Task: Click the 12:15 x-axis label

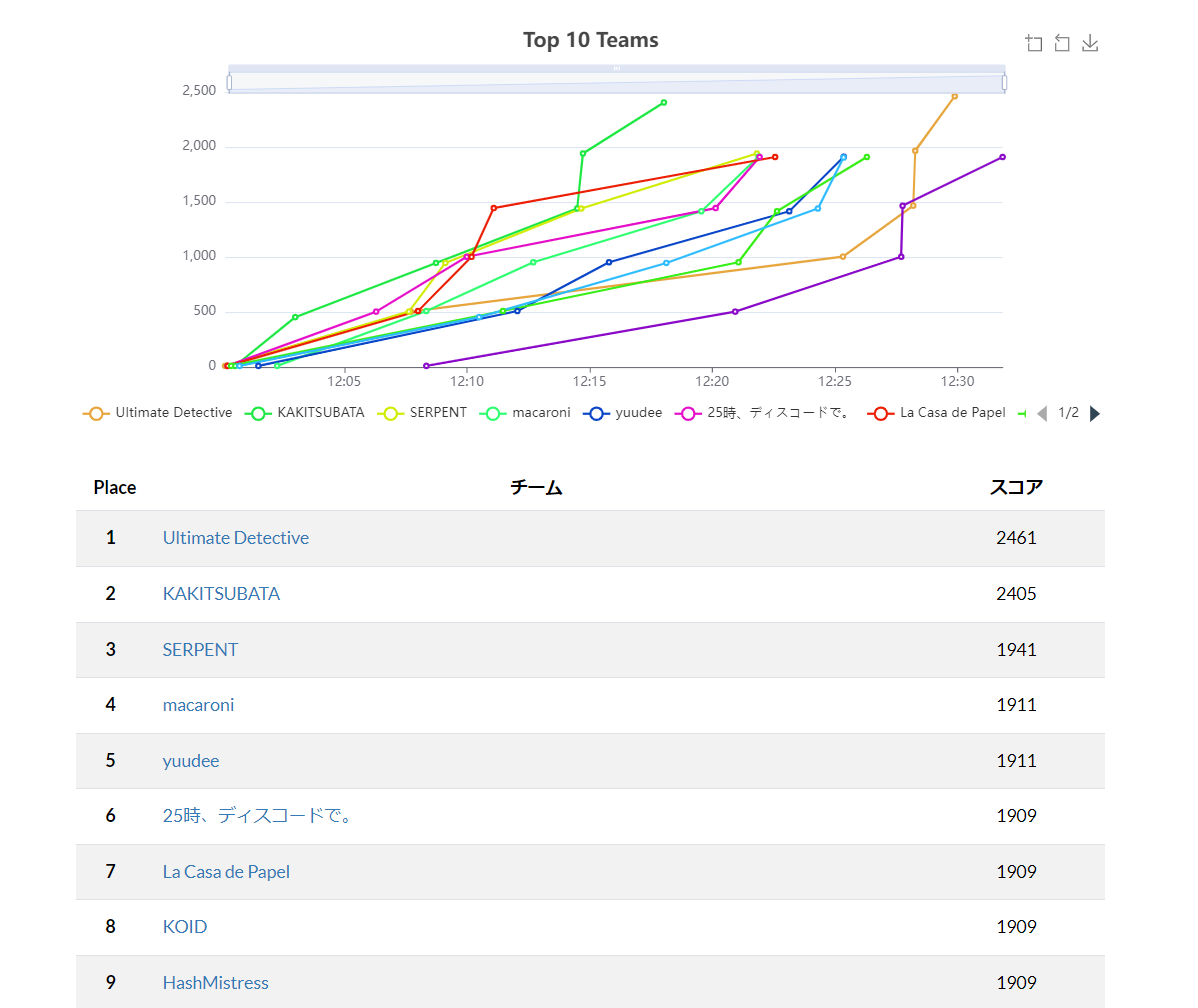Action: click(589, 381)
